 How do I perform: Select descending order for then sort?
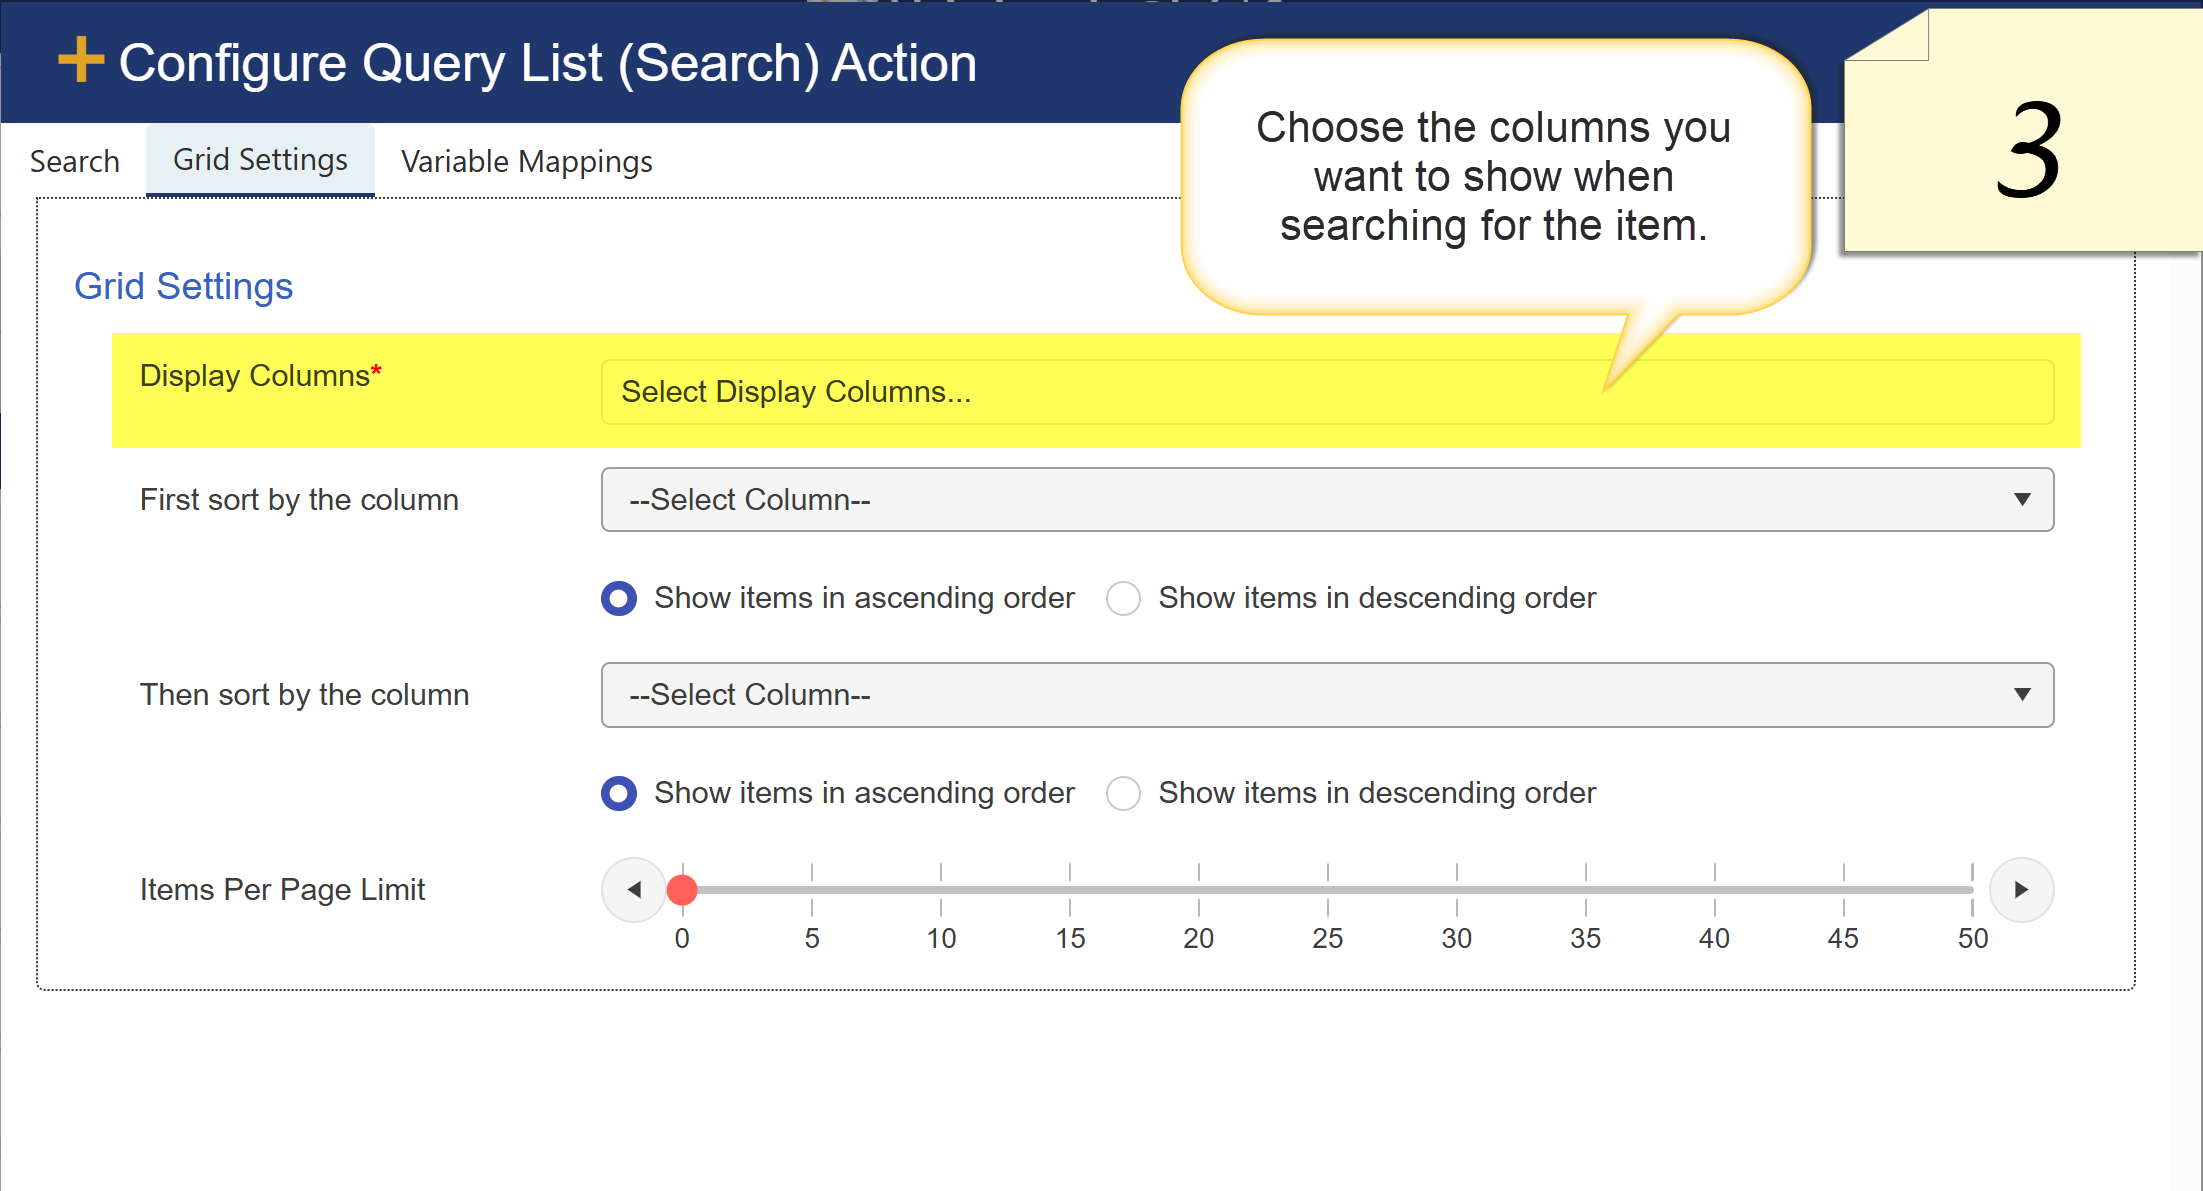tap(1123, 793)
